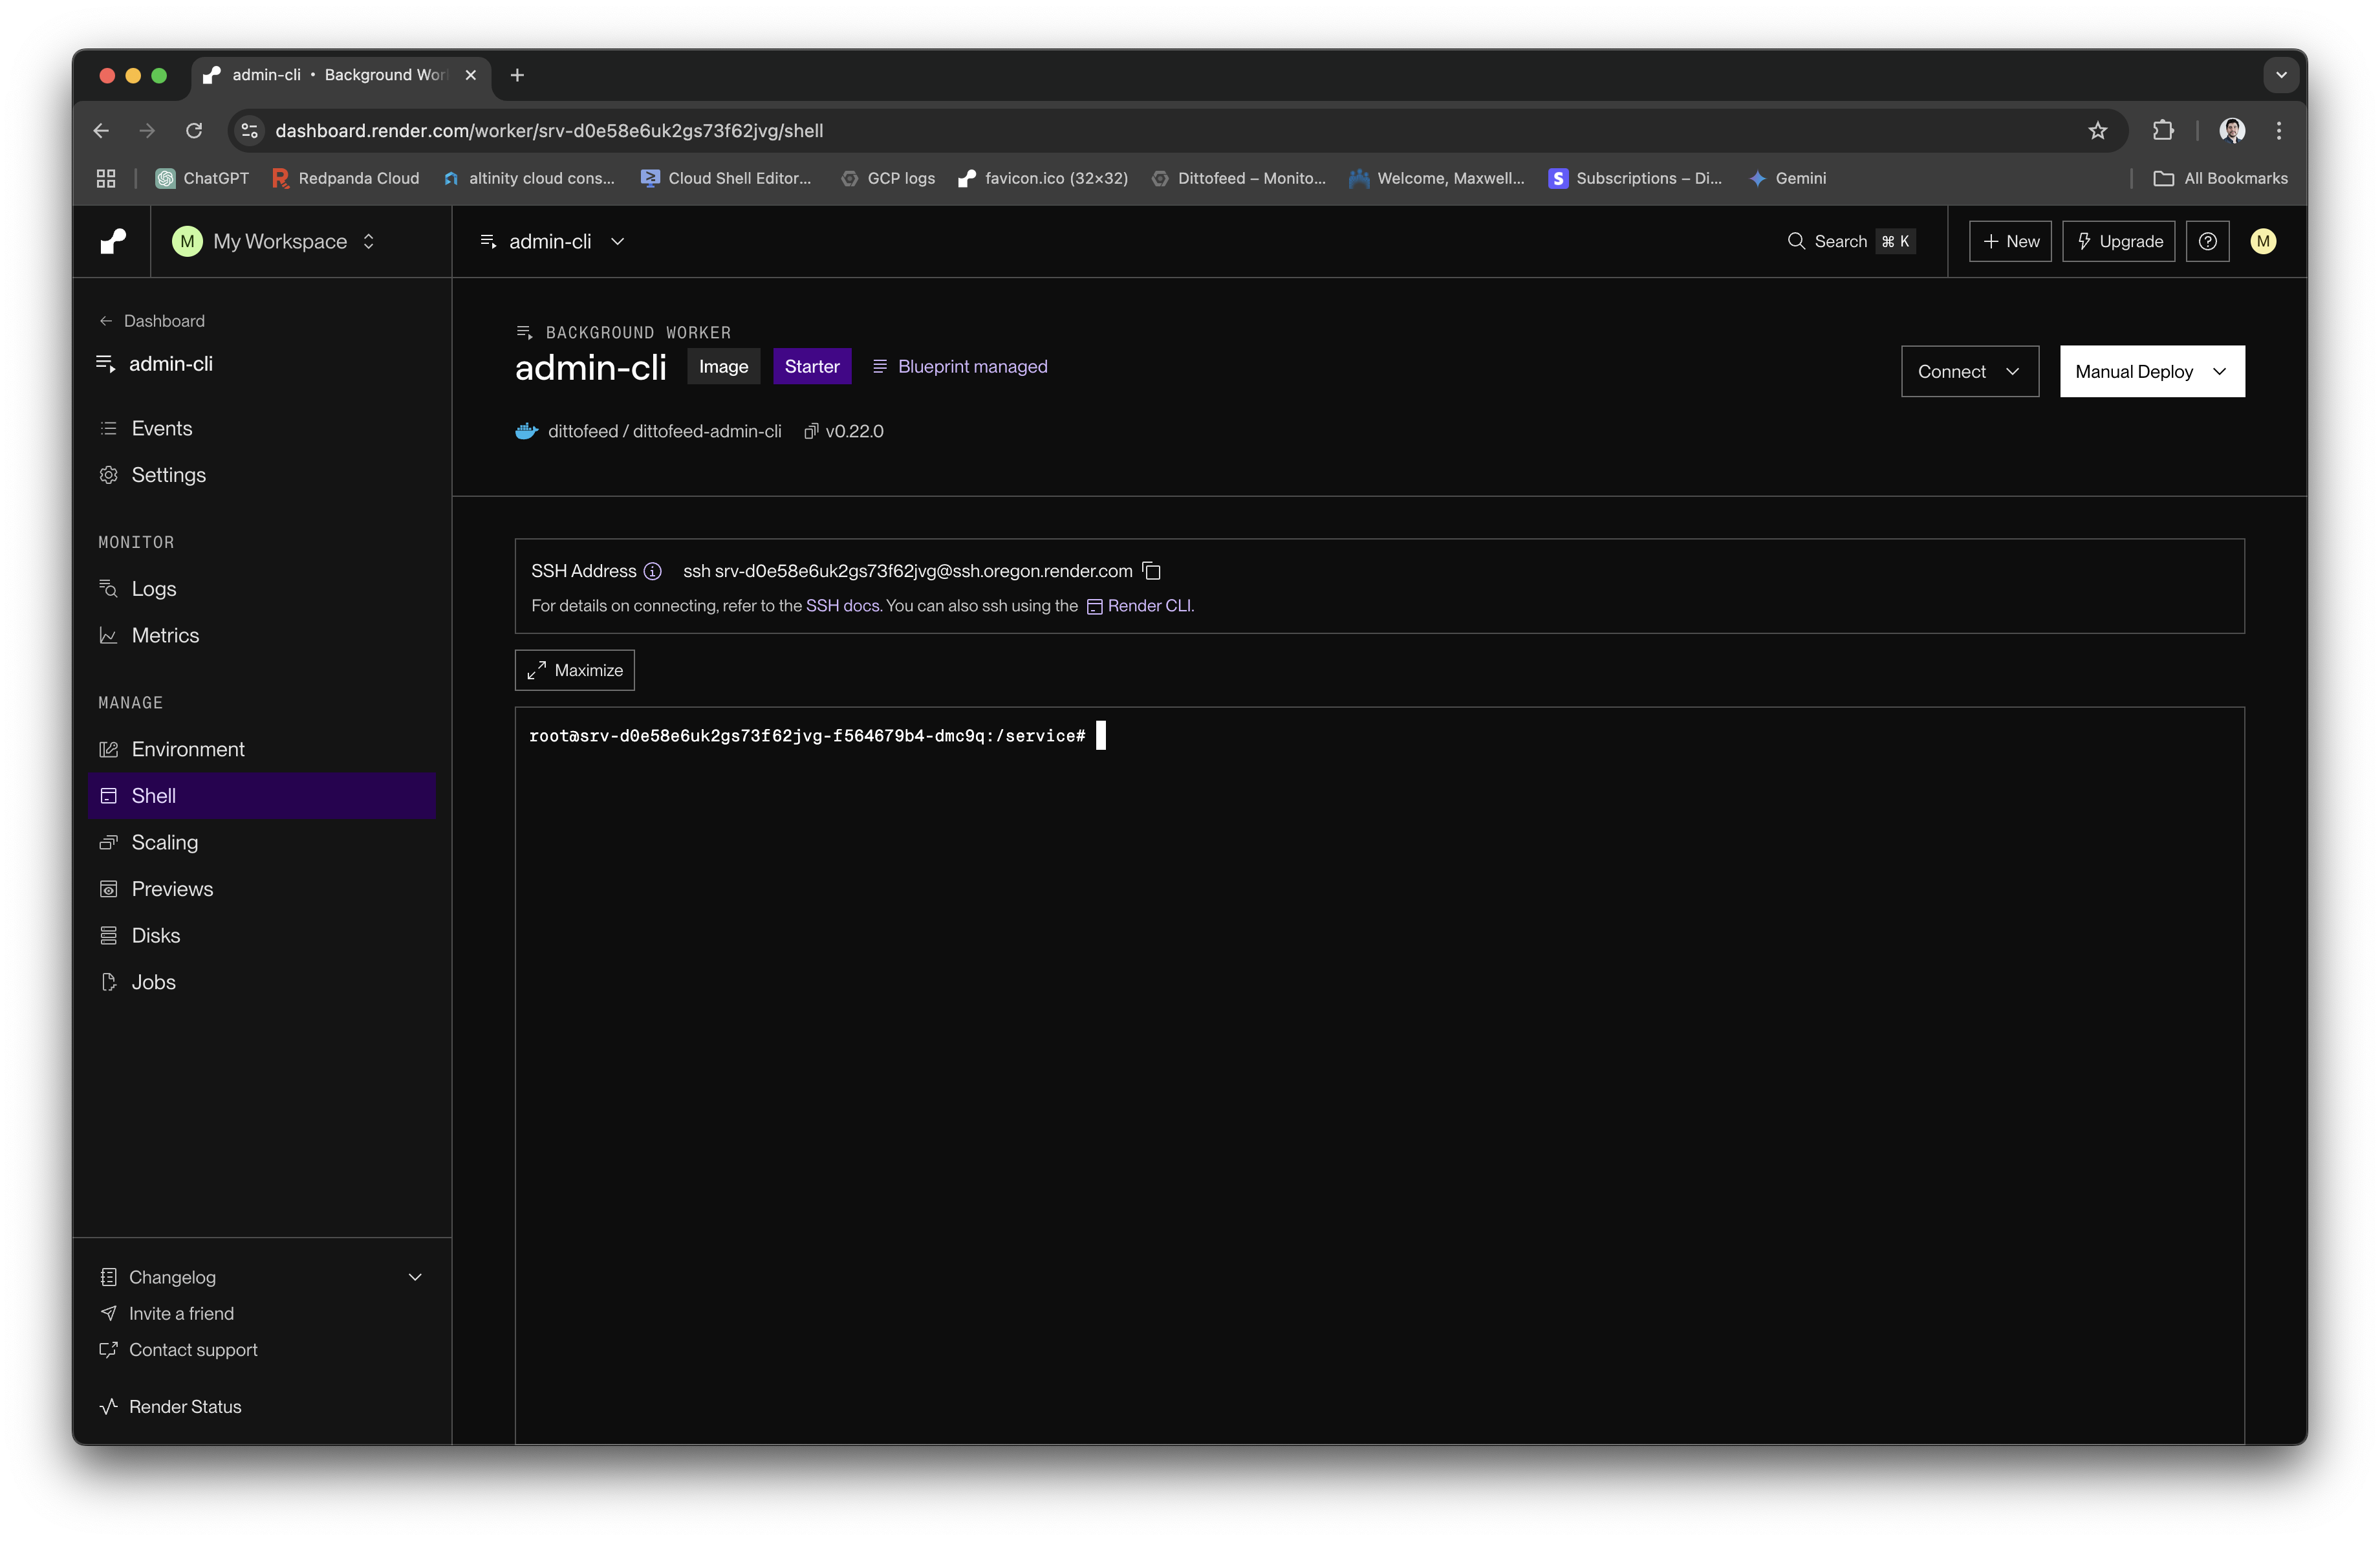
Task: Open Chrome apps grid icon
Action: tap(106, 178)
